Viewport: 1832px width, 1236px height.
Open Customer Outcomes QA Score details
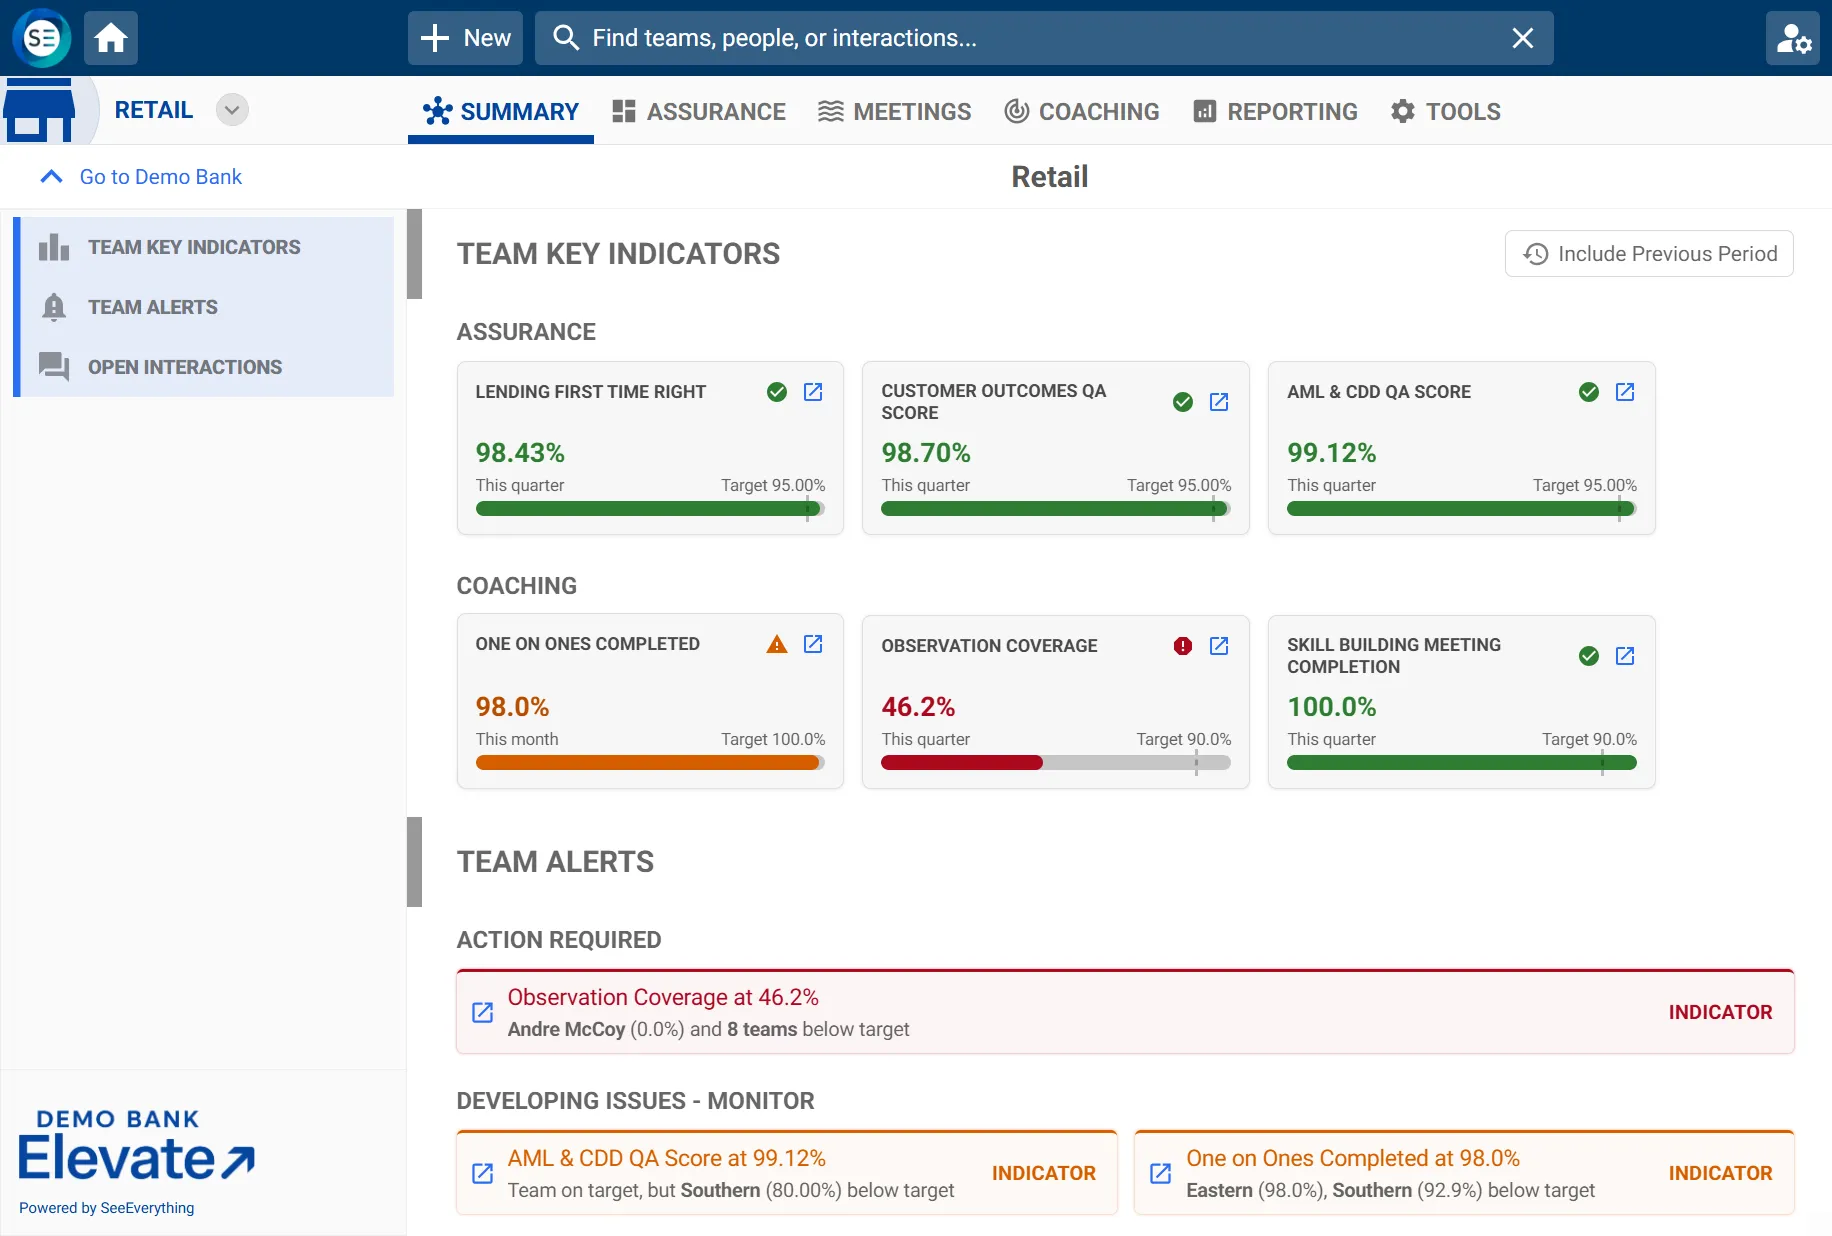point(1219,402)
